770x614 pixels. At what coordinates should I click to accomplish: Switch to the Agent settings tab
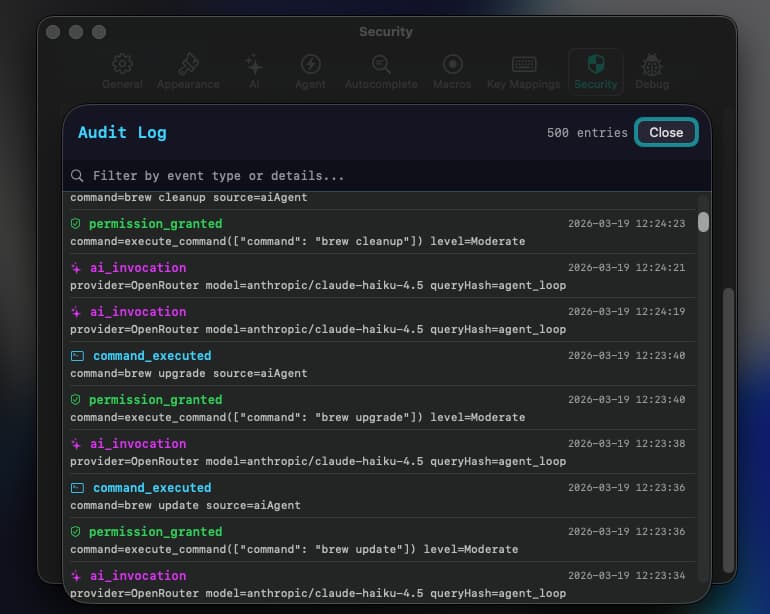(310, 72)
